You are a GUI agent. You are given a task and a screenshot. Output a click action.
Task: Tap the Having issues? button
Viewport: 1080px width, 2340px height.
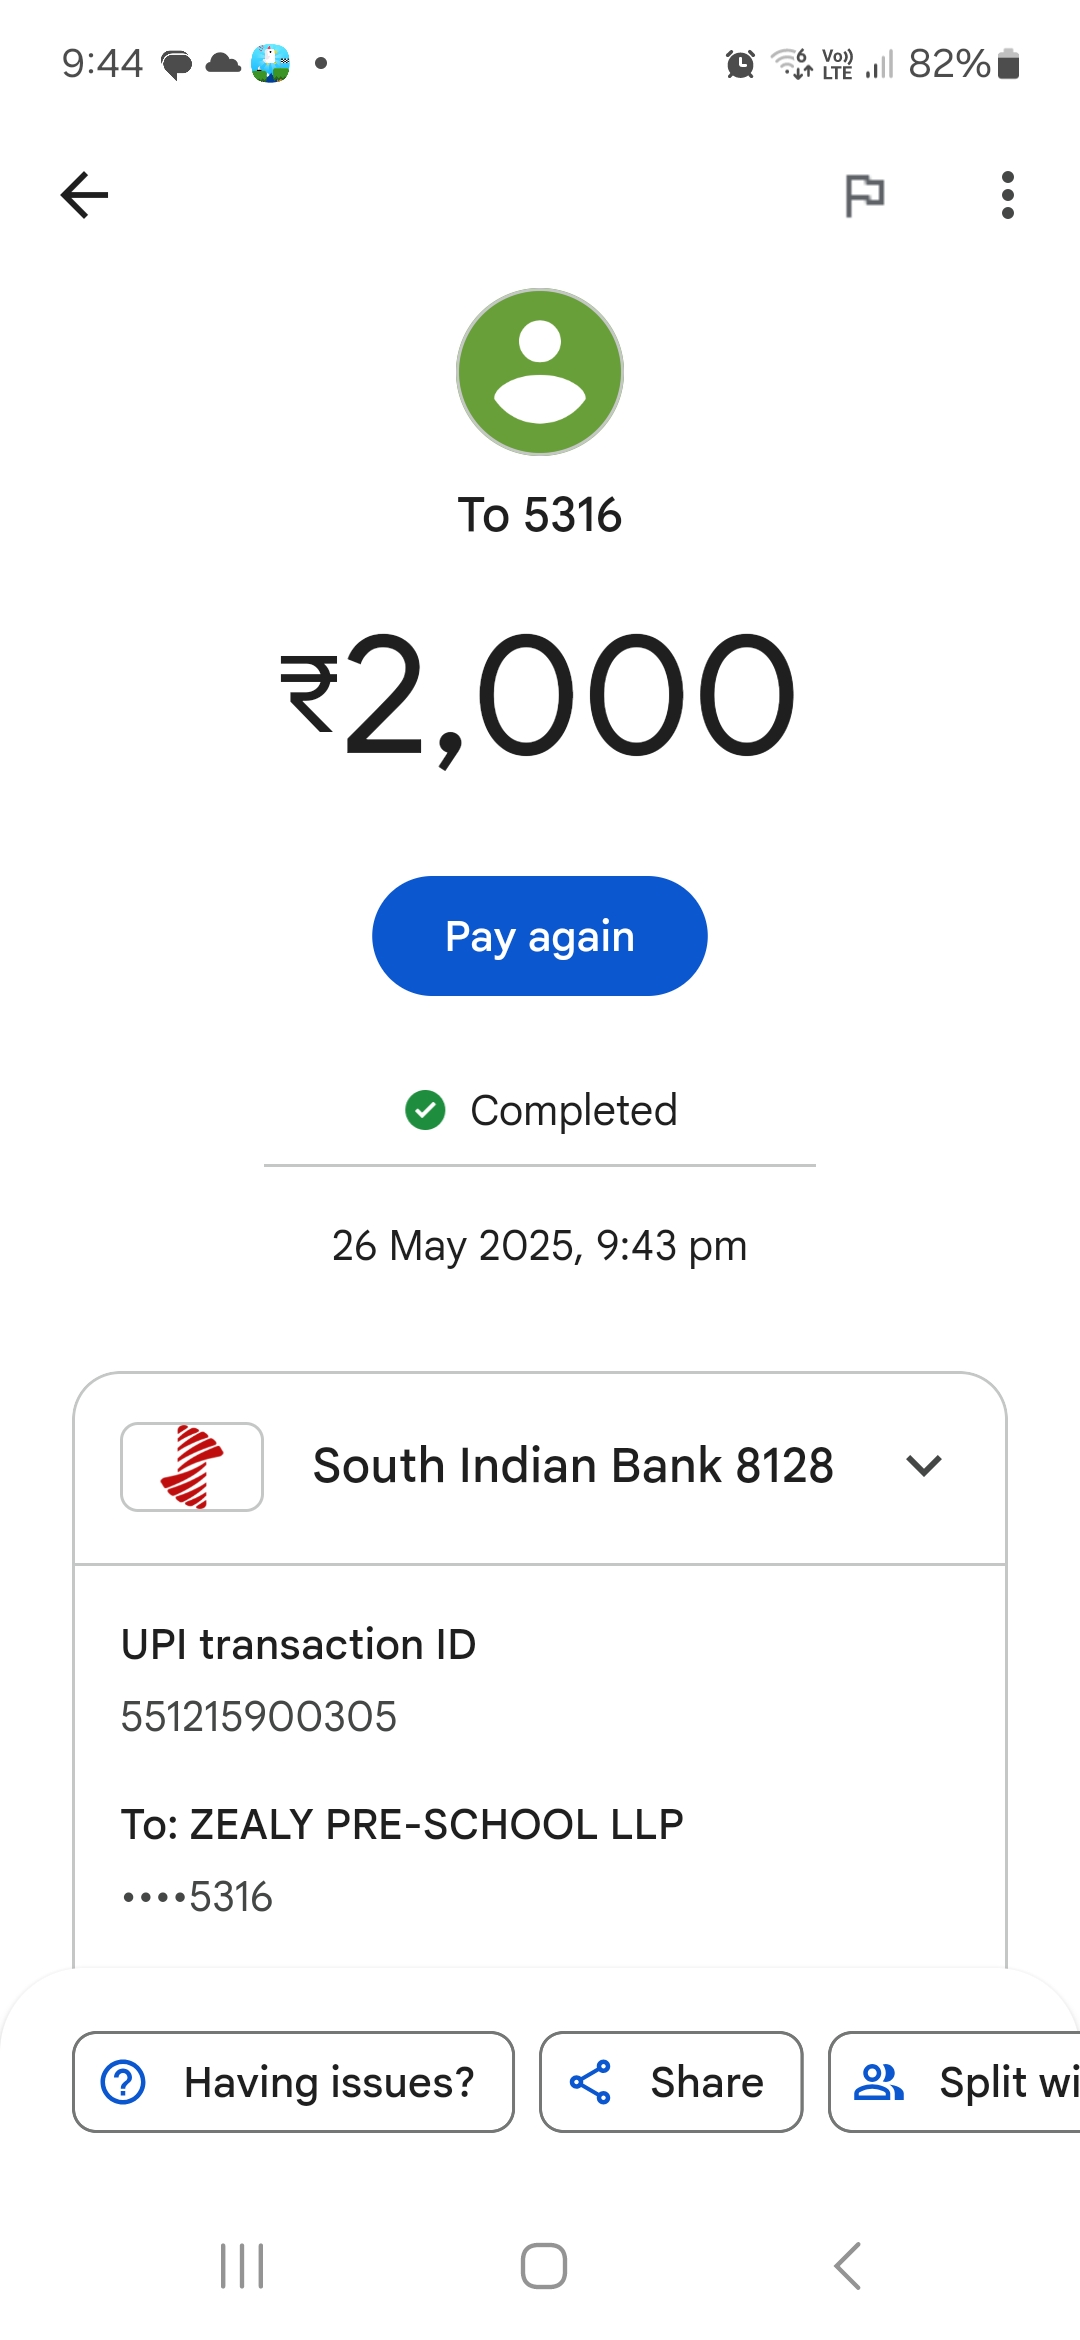[x=293, y=2082]
